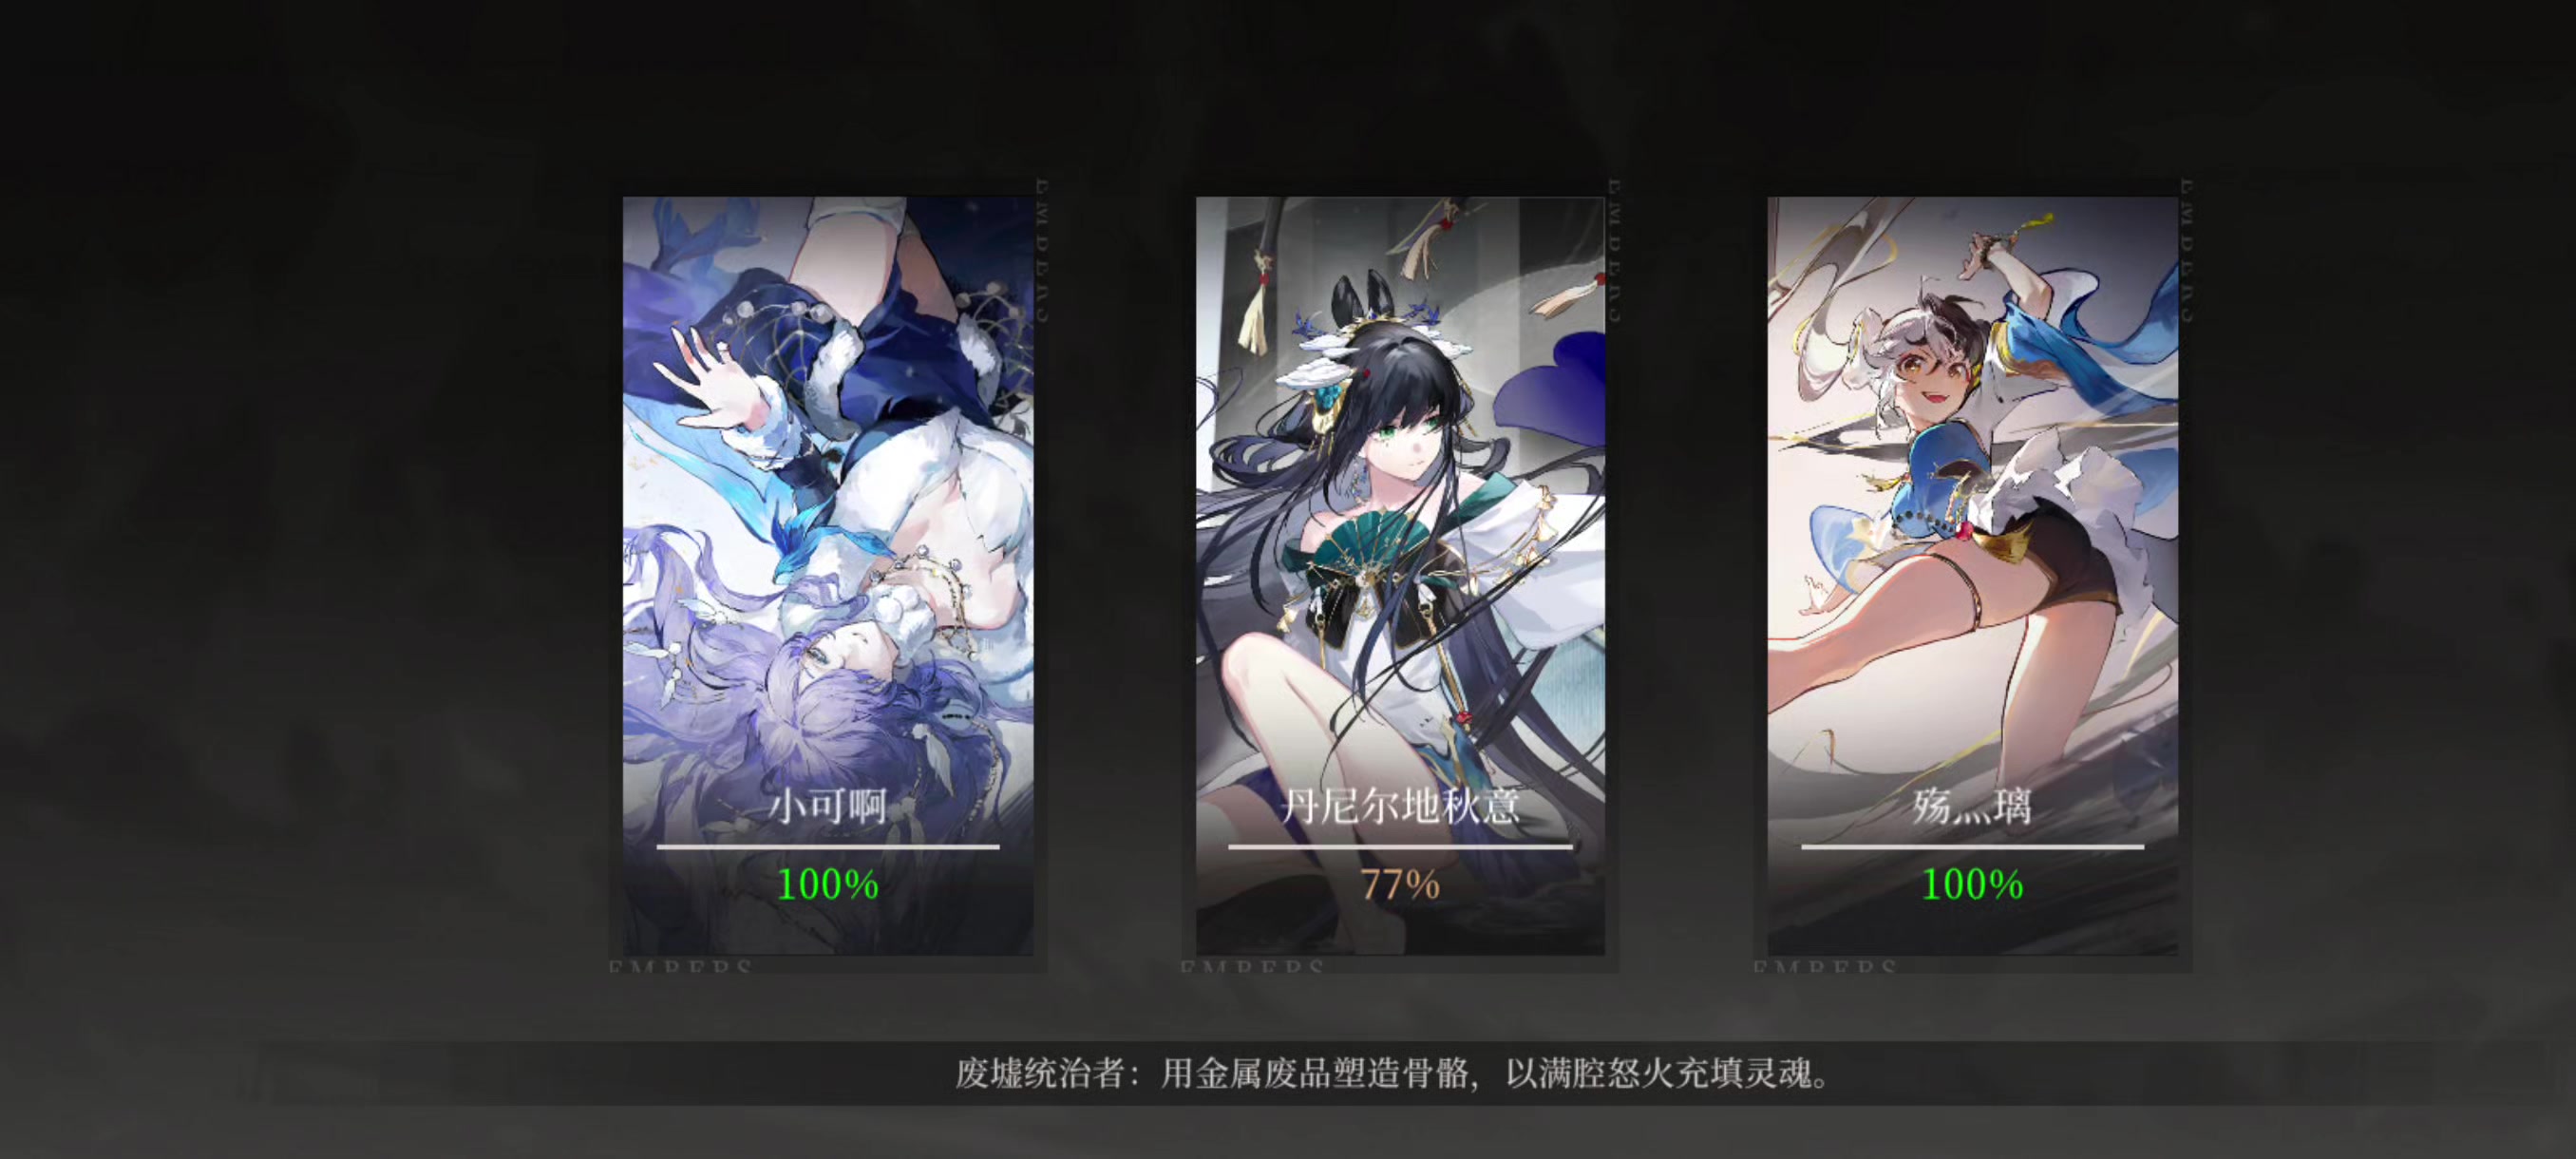Click the loading bar under 小可啊
This screenshot has width=2576, height=1159.
[x=828, y=846]
